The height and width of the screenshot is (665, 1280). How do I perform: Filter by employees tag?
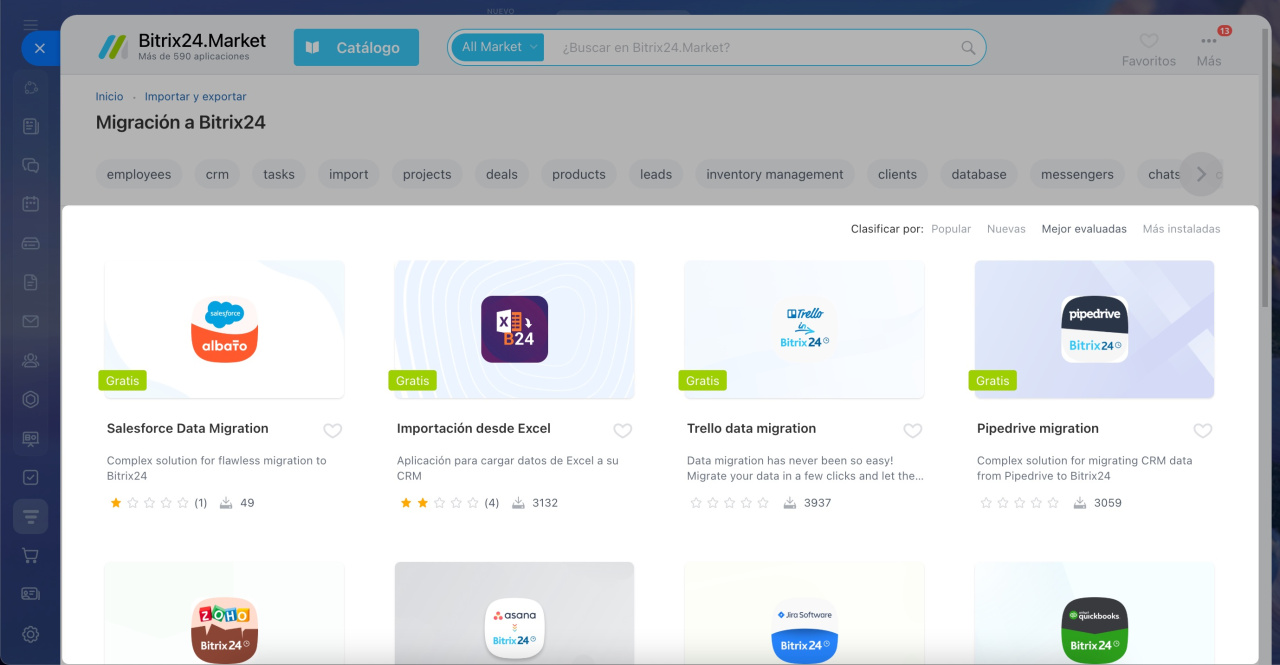pos(139,174)
